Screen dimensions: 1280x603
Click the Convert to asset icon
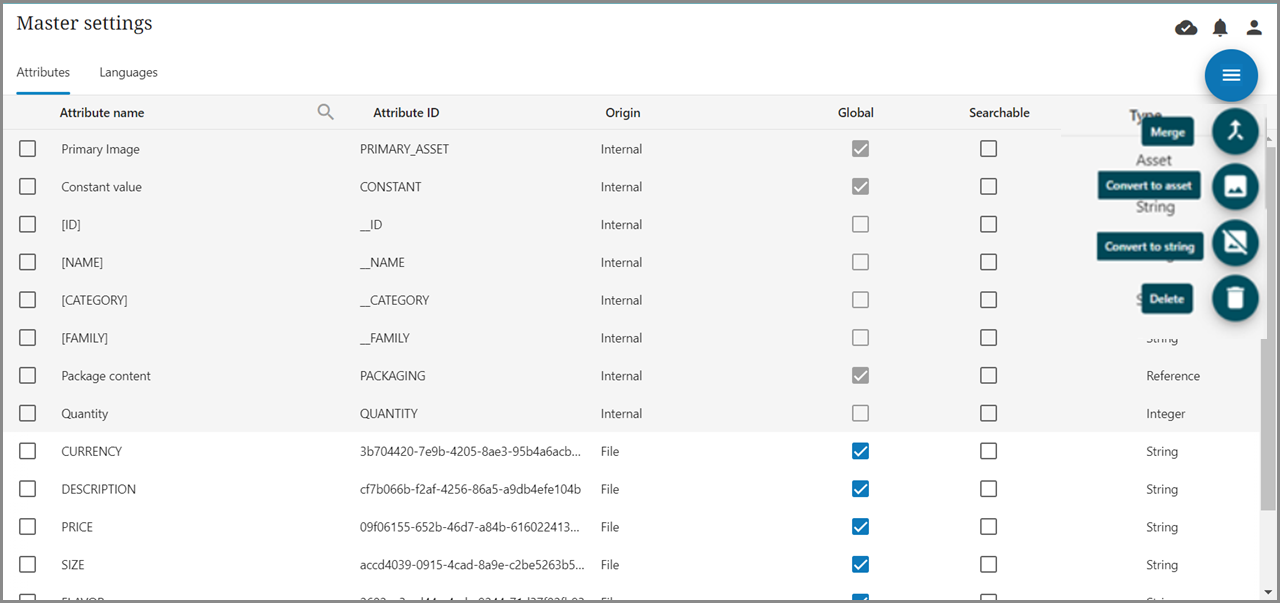point(1235,186)
